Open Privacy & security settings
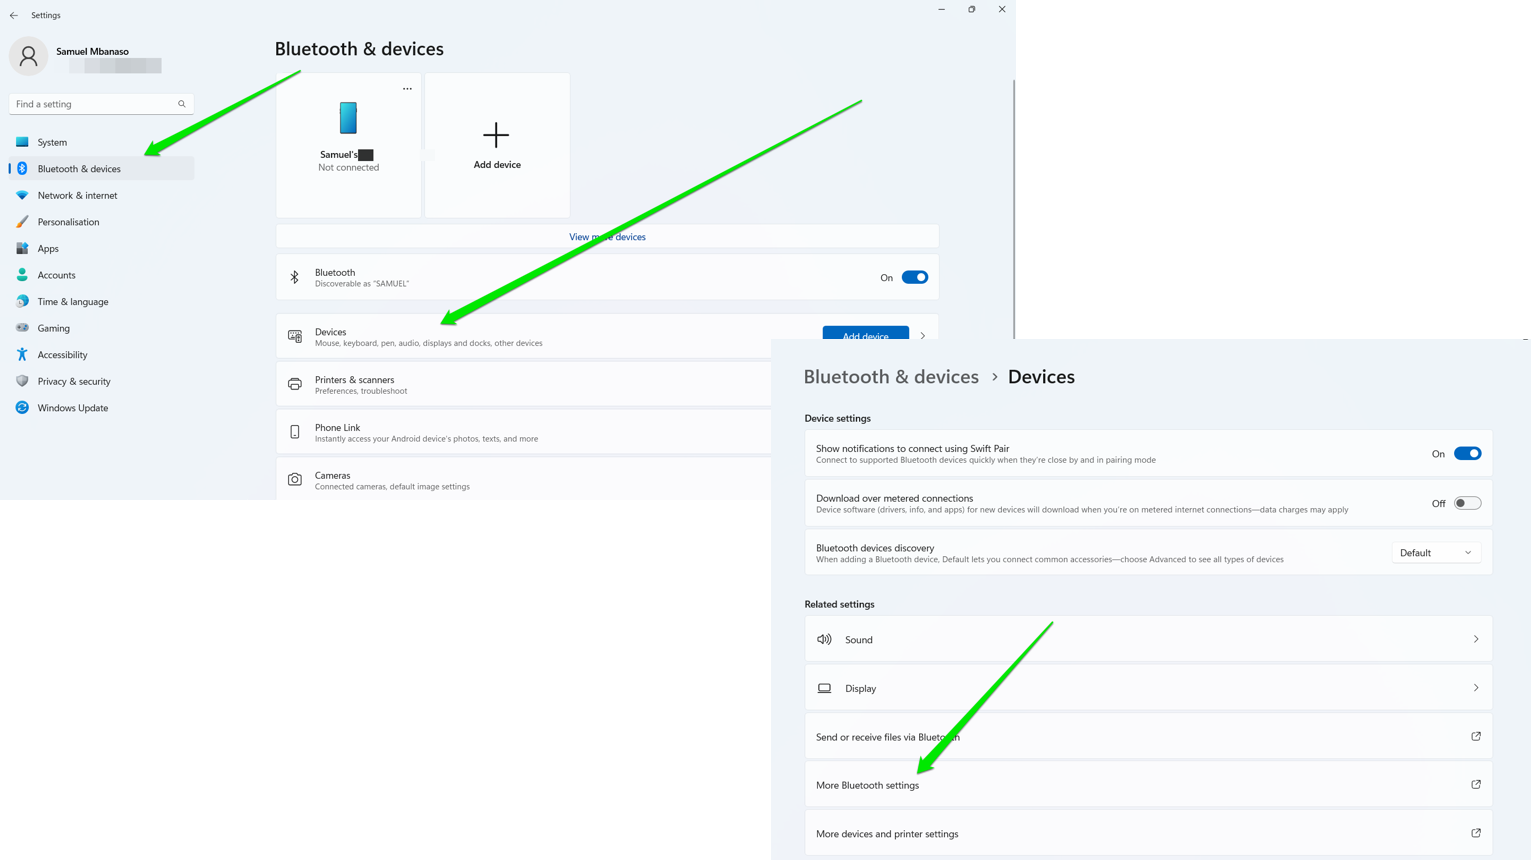Image resolution: width=1531 pixels, height=860 pixels. [101, 381]
